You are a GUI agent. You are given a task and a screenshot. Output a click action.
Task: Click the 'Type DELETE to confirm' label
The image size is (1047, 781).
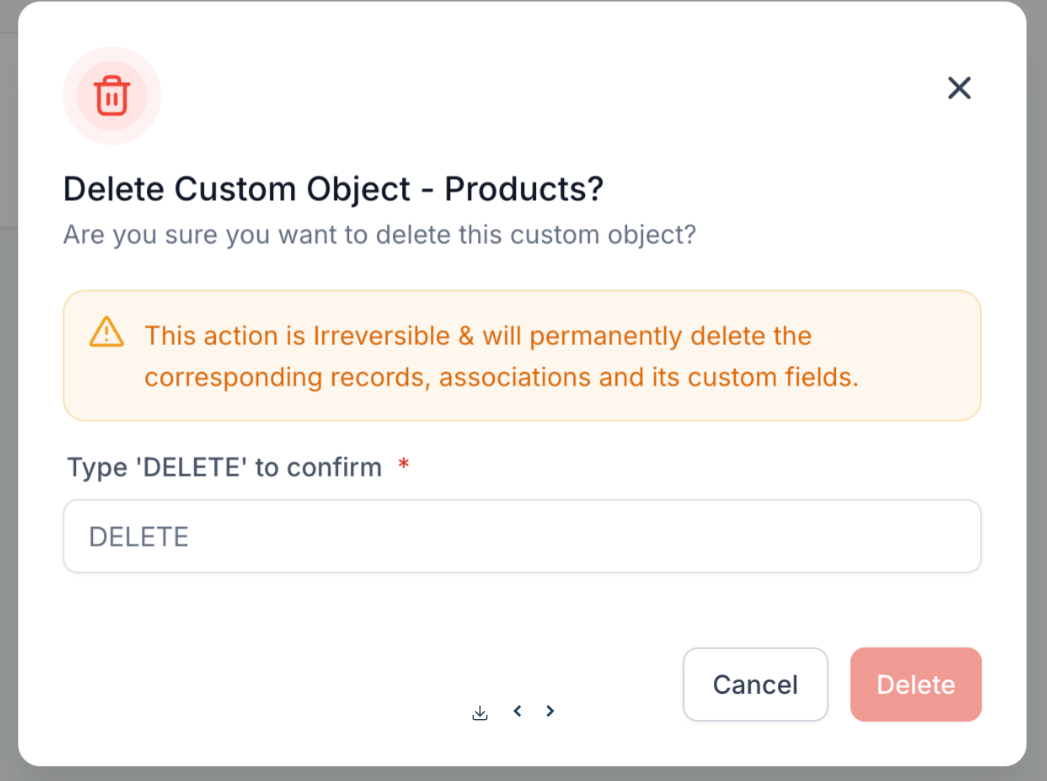tap(224, 467)
